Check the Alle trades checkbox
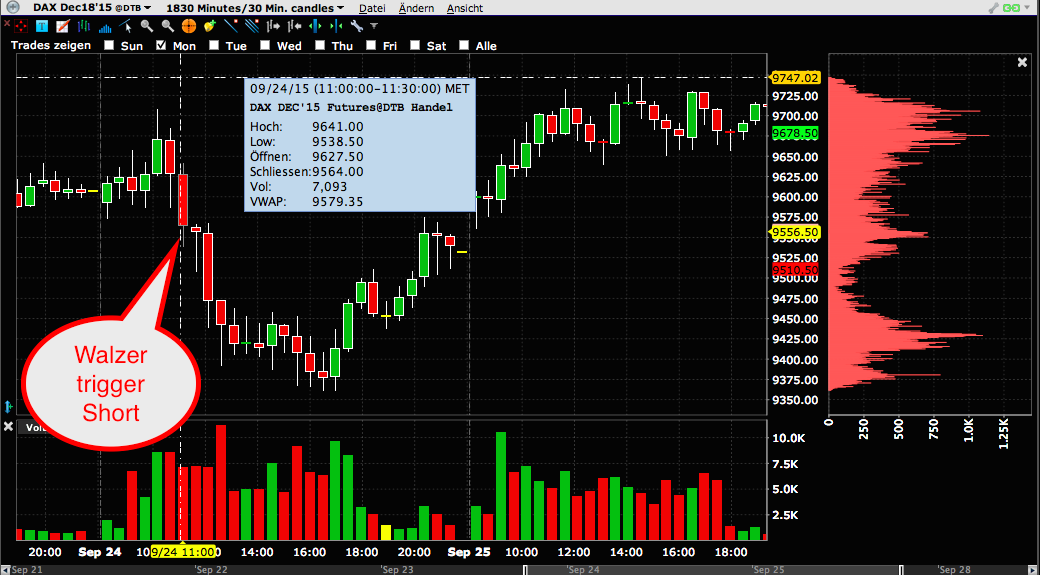Screen dimensions: 1040x575 coord(464,45)
